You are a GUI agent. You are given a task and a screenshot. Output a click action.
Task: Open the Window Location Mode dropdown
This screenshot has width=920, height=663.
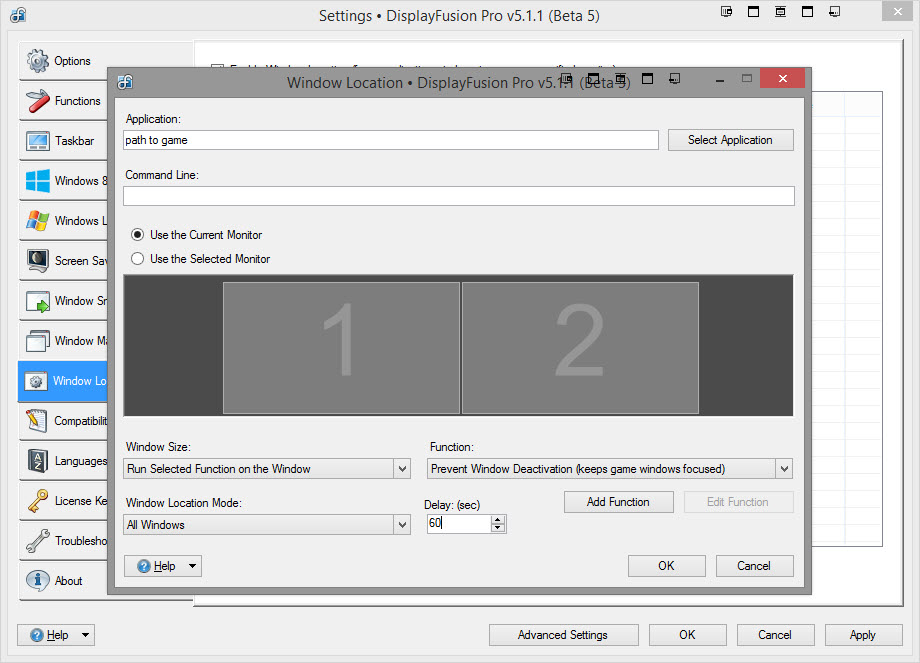(x=402, y=525)
